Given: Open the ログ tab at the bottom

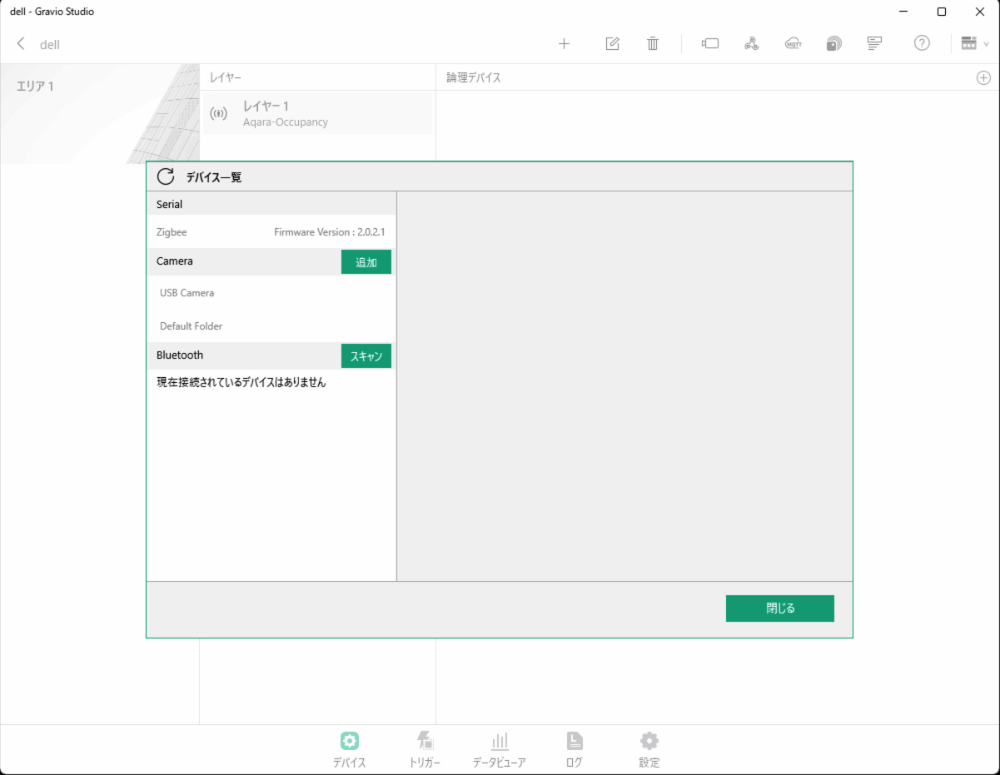Looking at the screenshot, I should click(574, 748).
